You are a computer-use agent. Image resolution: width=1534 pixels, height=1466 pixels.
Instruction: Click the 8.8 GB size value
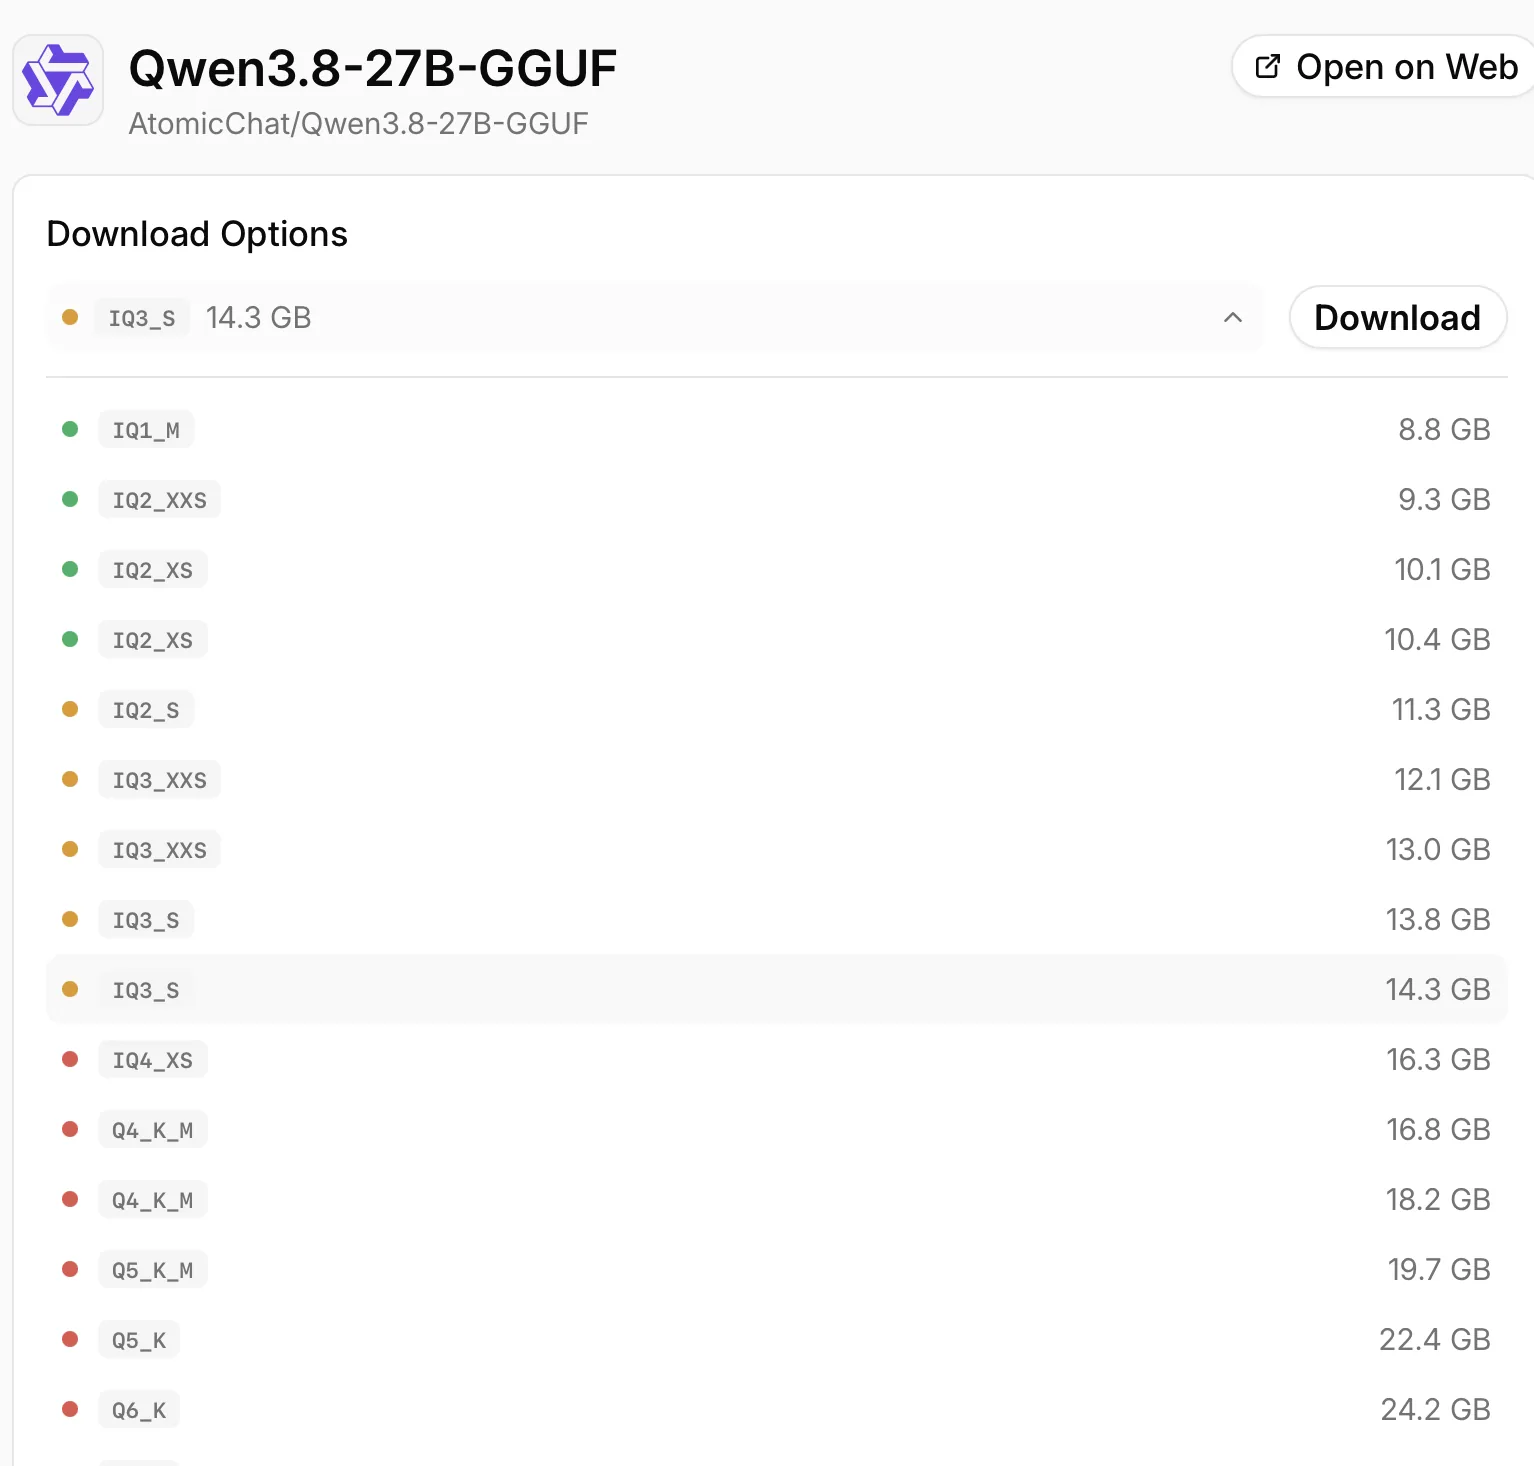click(x=1444, y=429)
